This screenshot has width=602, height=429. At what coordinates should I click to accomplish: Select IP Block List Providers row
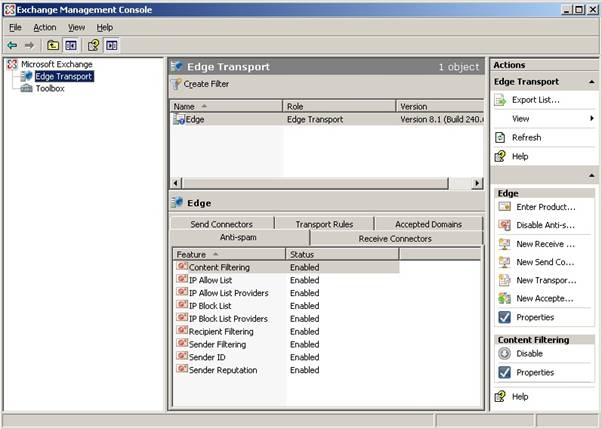pos(286,319)
